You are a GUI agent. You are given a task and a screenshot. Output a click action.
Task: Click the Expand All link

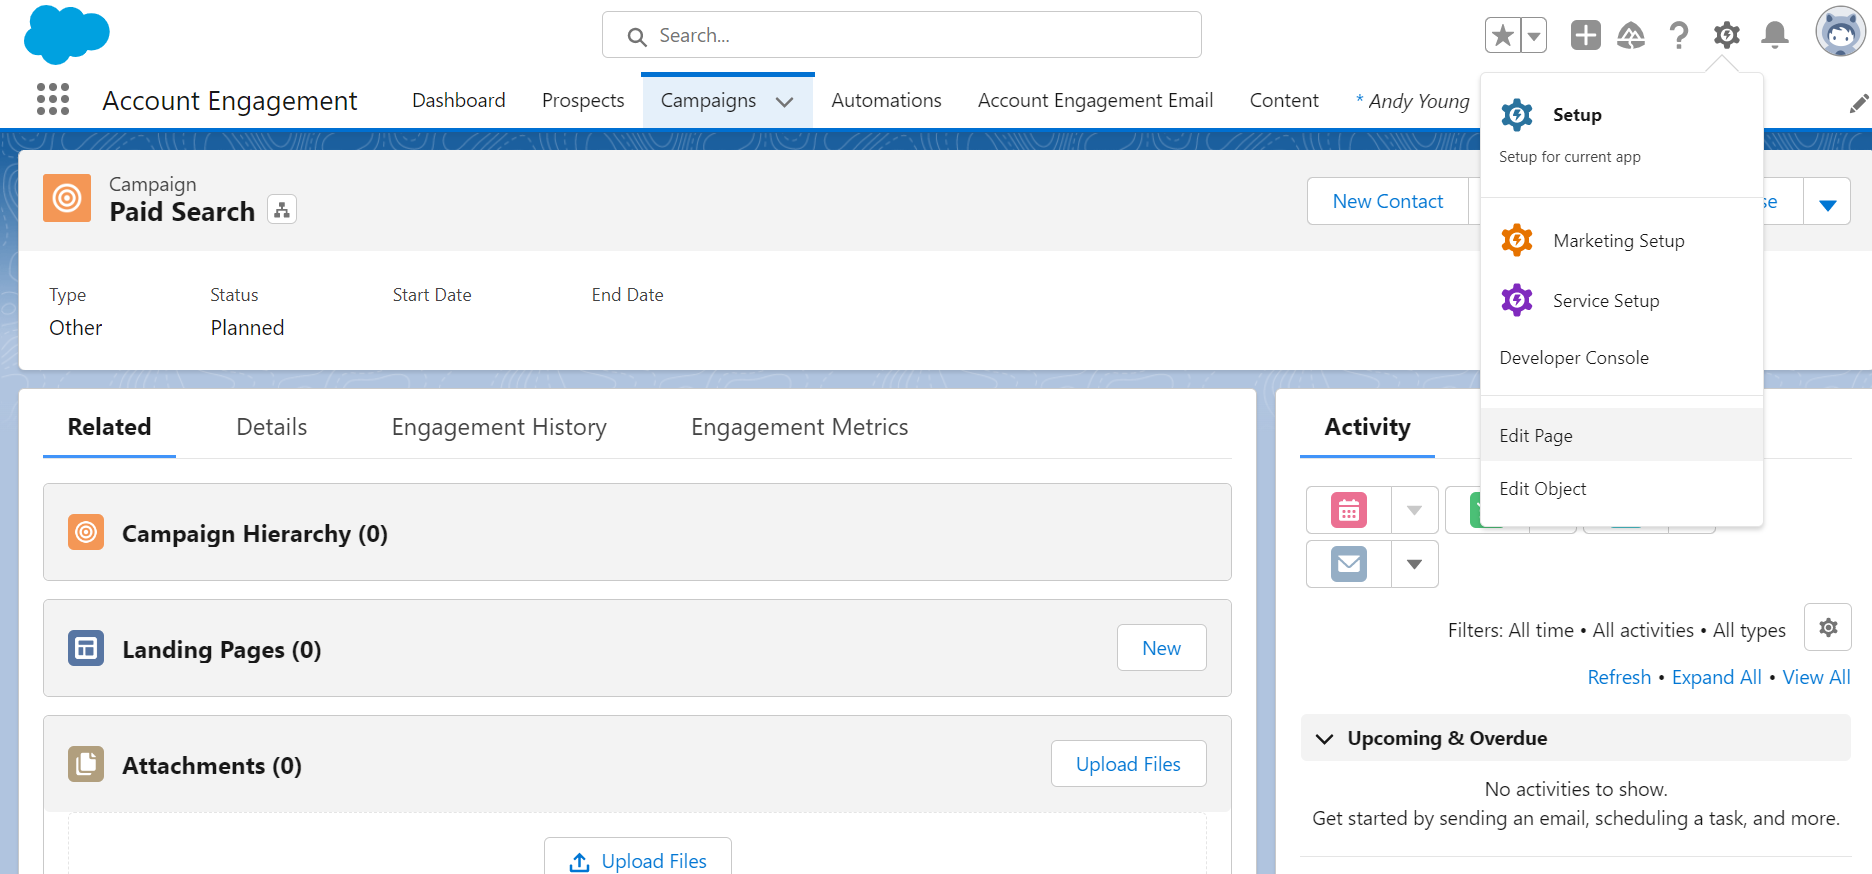point(1716,677)
